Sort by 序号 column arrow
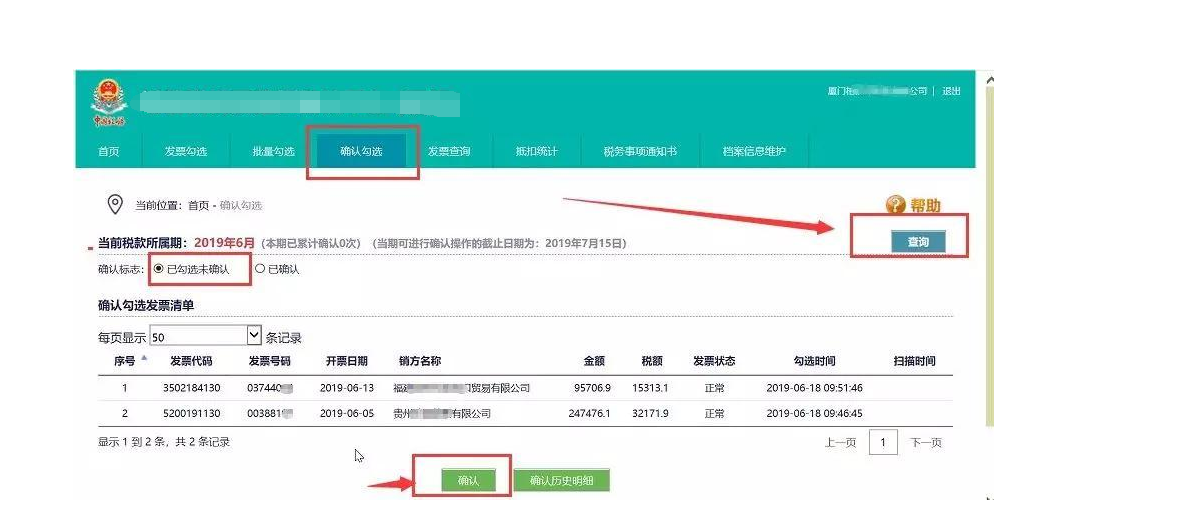This screenshot has width=1184, height=513. [143, 358]
